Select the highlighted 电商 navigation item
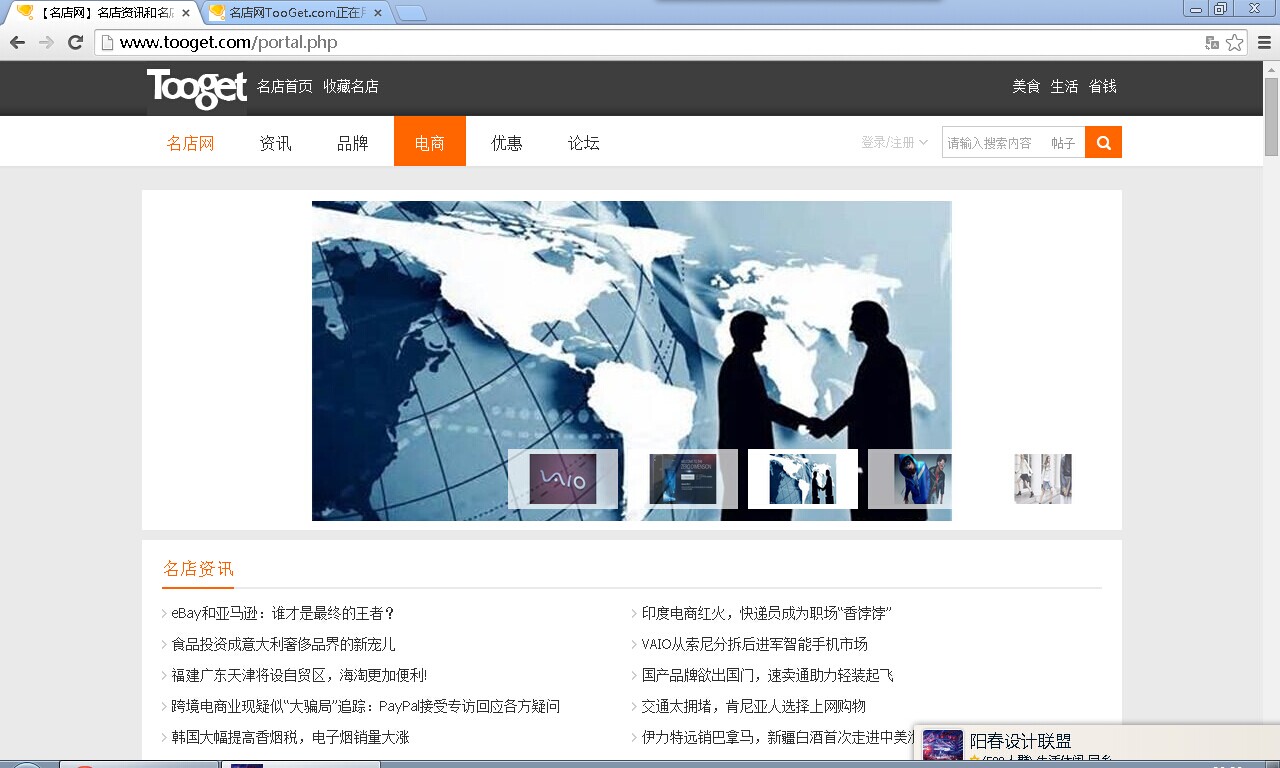1280x768 pixels. pos(430,141)
